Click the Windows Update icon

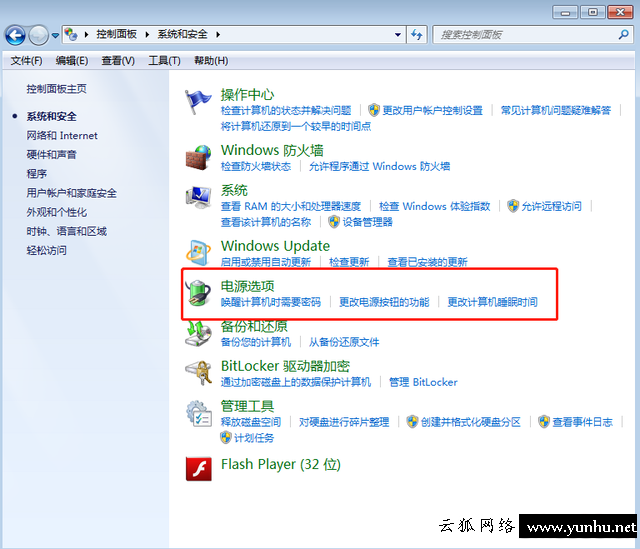[198, 253]
